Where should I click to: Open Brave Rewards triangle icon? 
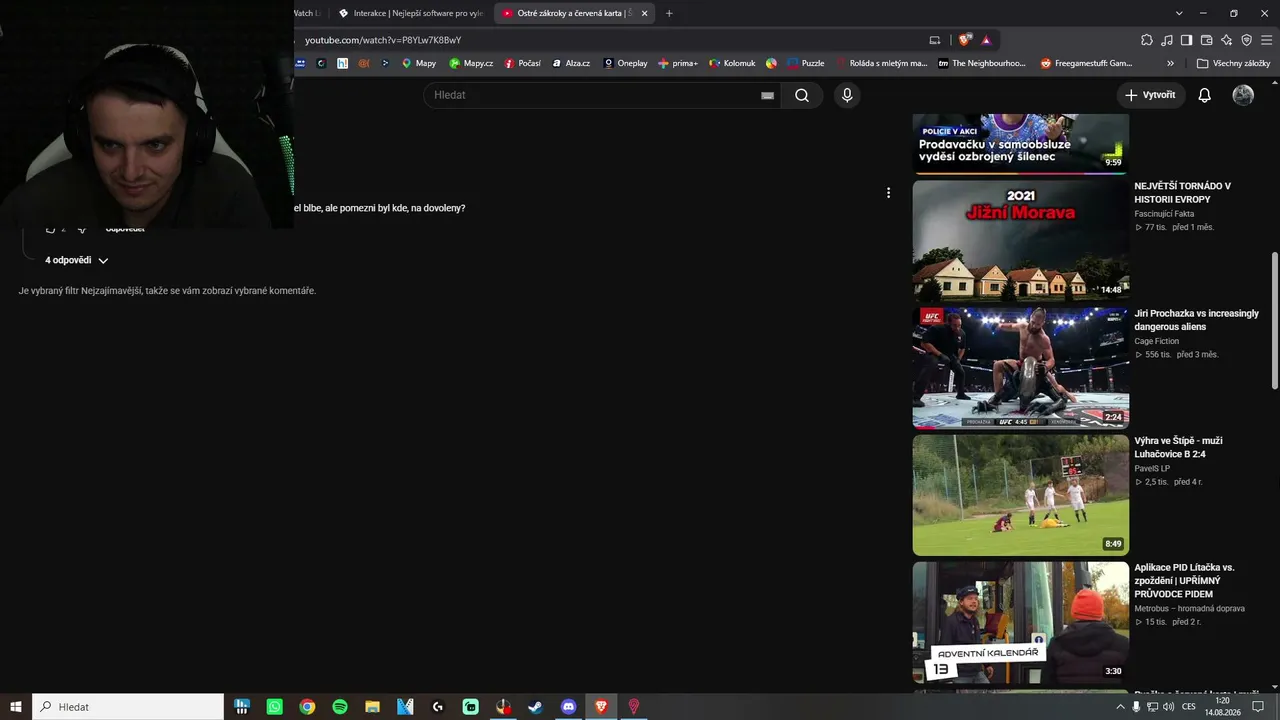click(x=986, y=40)
